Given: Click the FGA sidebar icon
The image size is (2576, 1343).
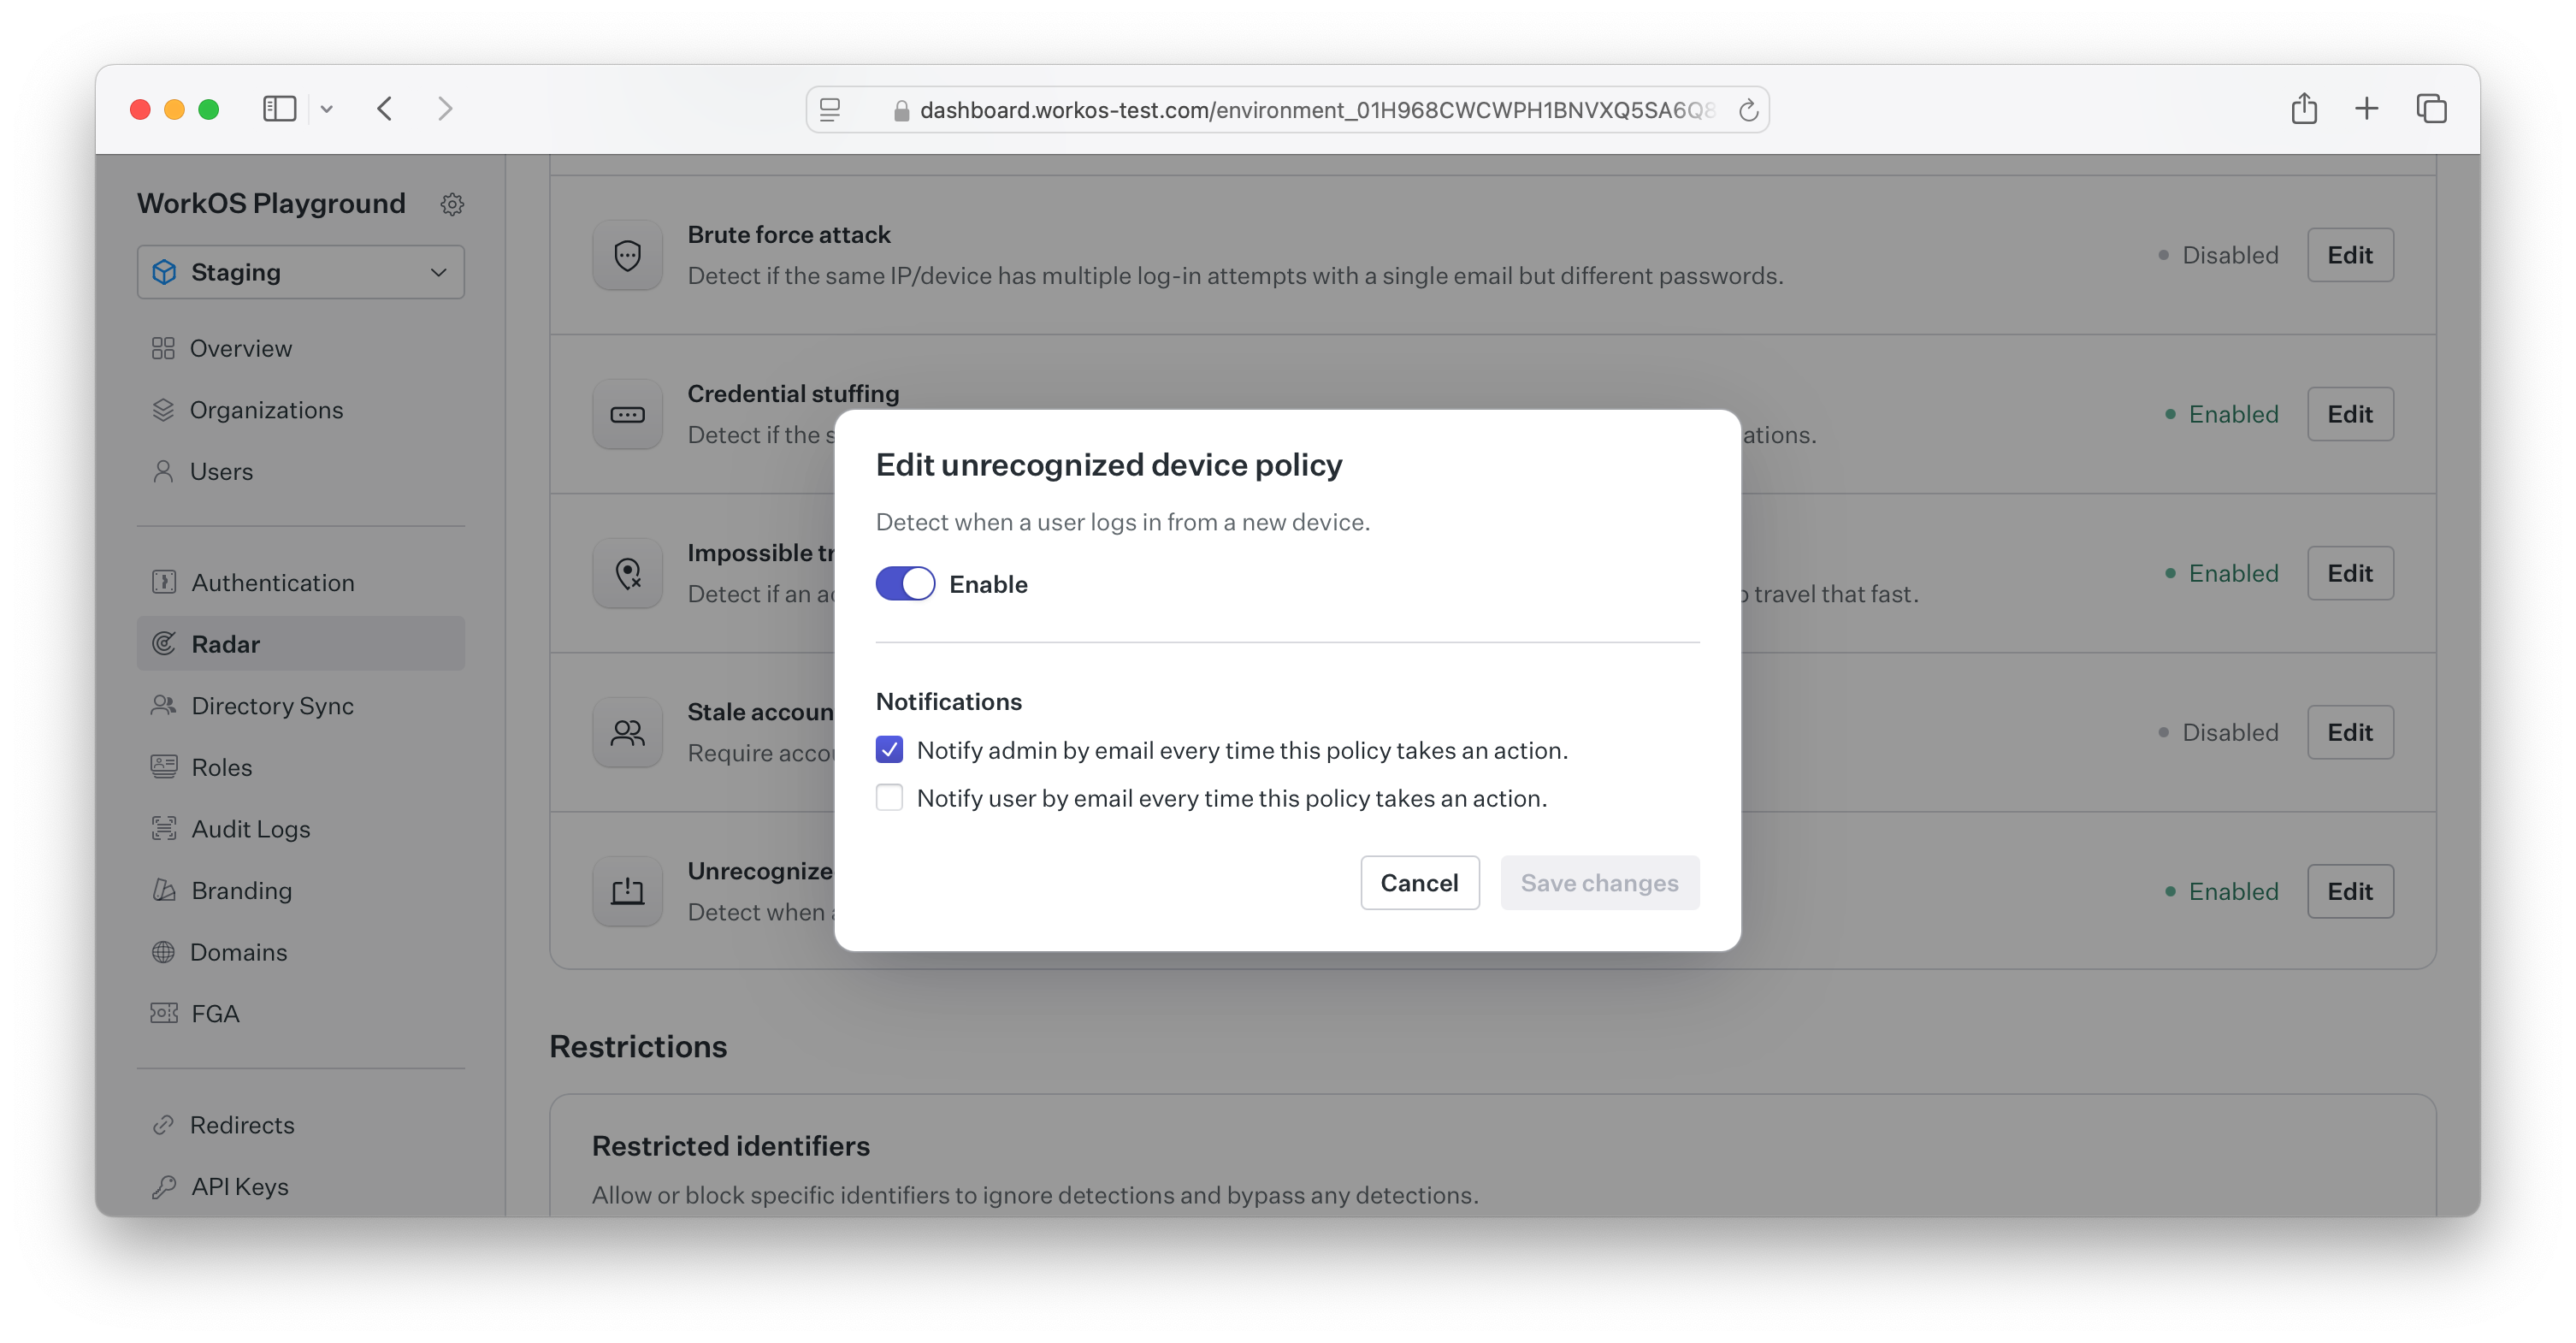Looking at the screenshot, I should 165,1012.
